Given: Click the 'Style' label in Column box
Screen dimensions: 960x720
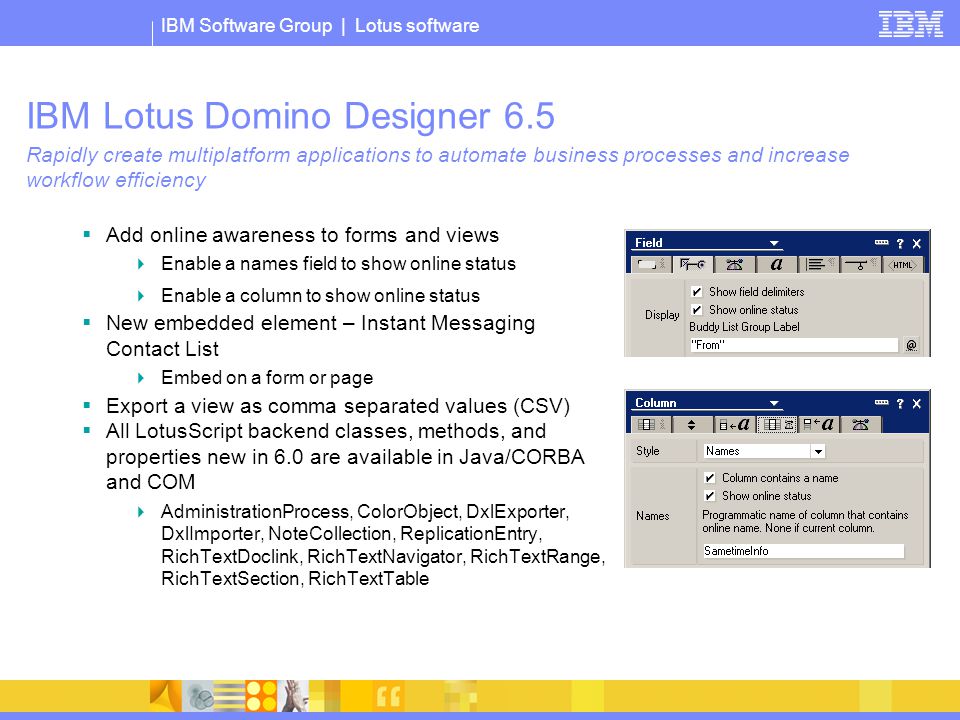Looking at the screenshot, I should click(x=648, y=451).
